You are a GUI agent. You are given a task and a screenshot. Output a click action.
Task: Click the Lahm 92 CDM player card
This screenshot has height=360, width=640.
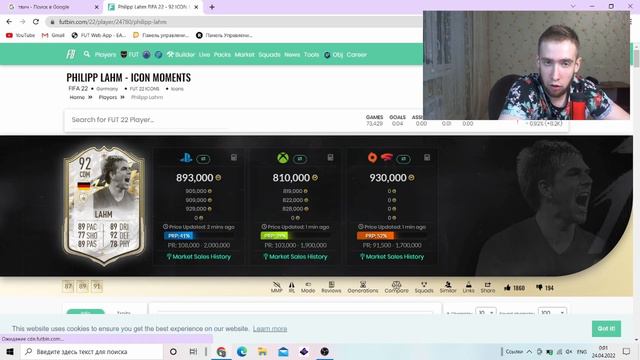coord(104,206)
